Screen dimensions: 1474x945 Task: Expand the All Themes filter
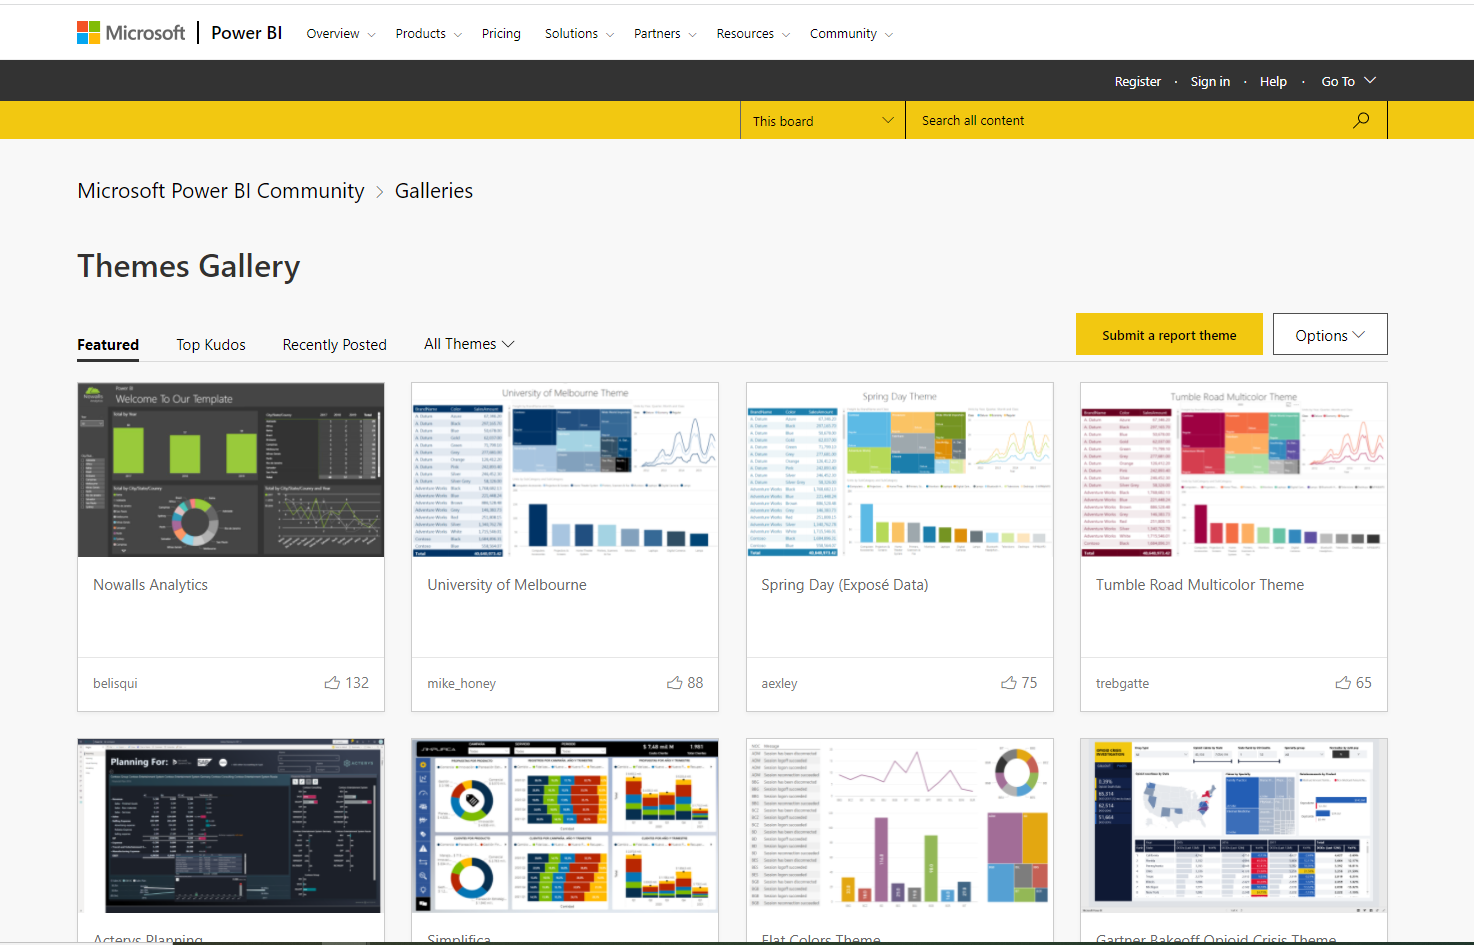click(x=469, y=344)
